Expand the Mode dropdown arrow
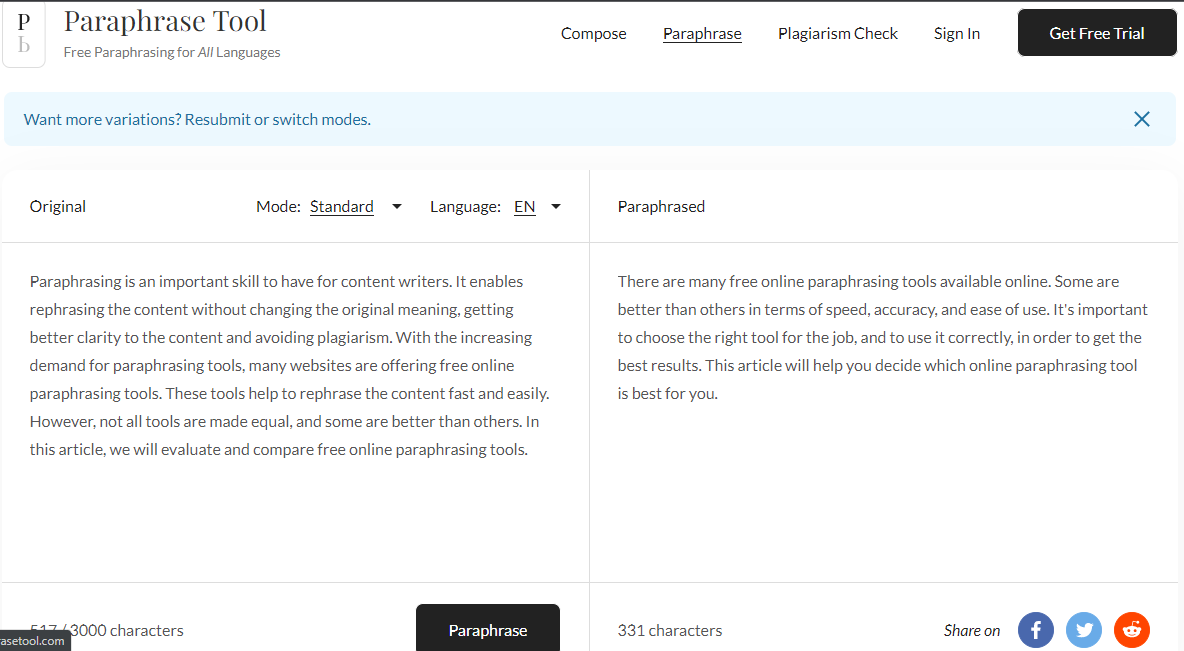The image size is (1184, 651). [396, 207]
